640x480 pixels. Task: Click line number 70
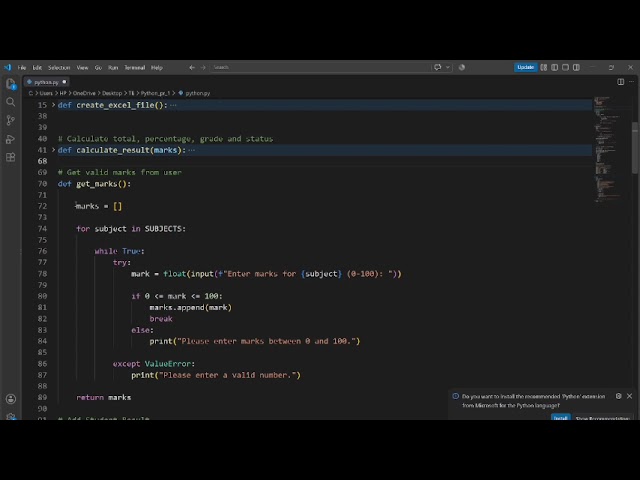coord(42,184)
